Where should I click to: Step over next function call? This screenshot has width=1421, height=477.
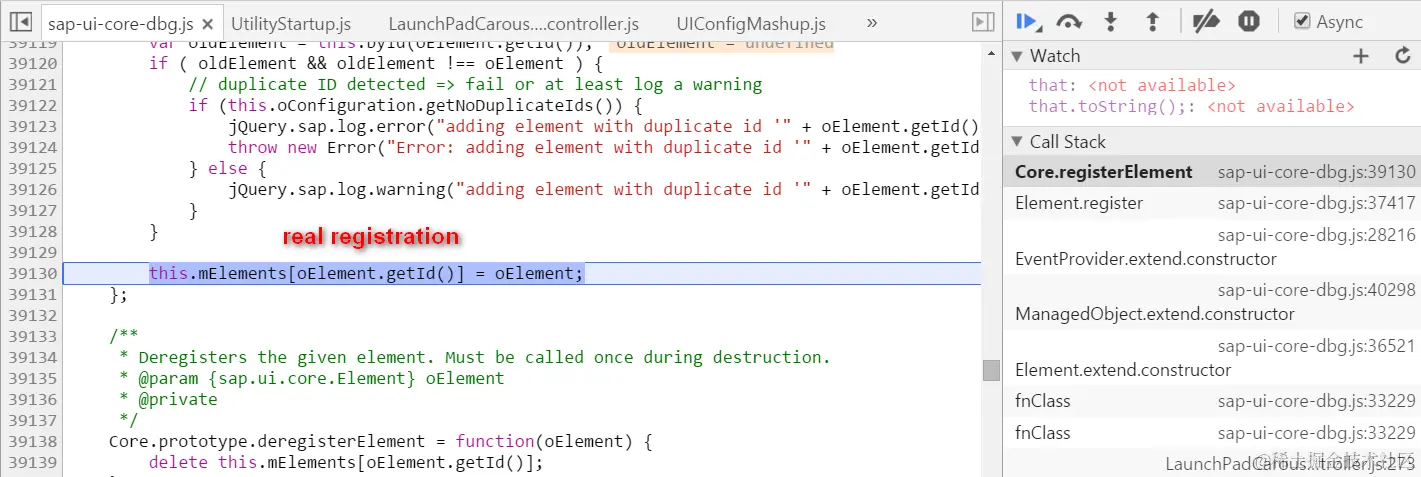click(x=1069, y=21)
